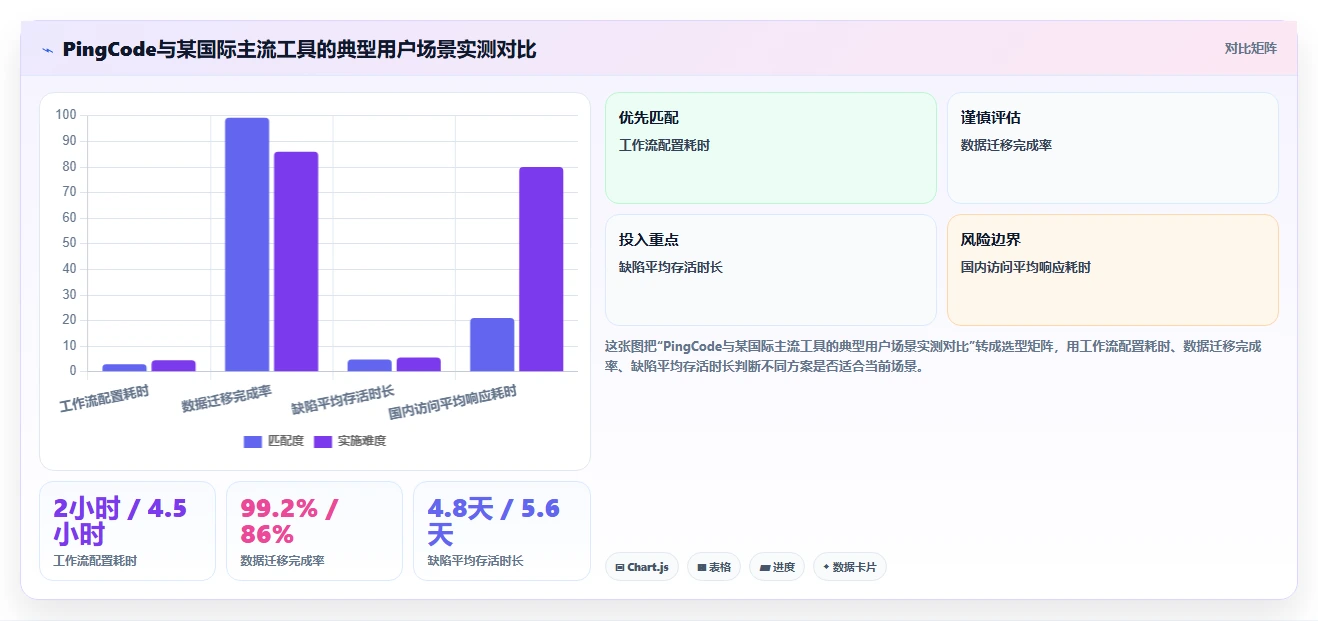This screenshot has height=621, width=1318.
Task: Click the 缺陷平均存活时长 x-axis label
Action: [x=343, y=401]
